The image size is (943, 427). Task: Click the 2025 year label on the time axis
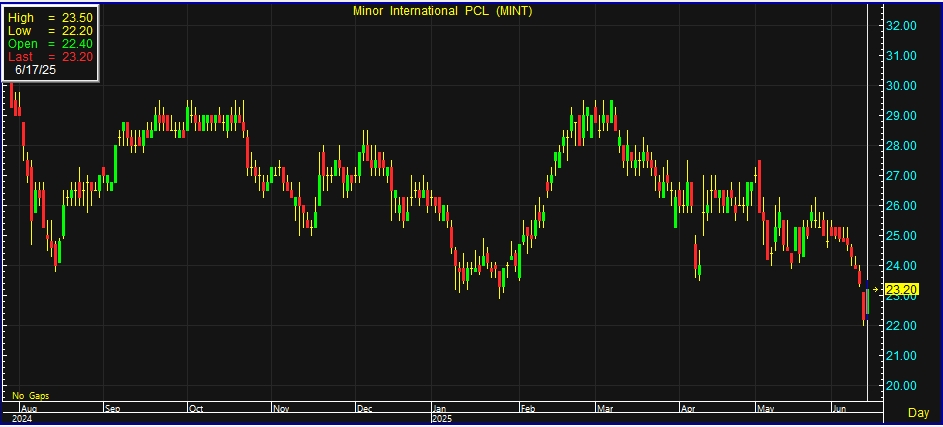[442, 419]
